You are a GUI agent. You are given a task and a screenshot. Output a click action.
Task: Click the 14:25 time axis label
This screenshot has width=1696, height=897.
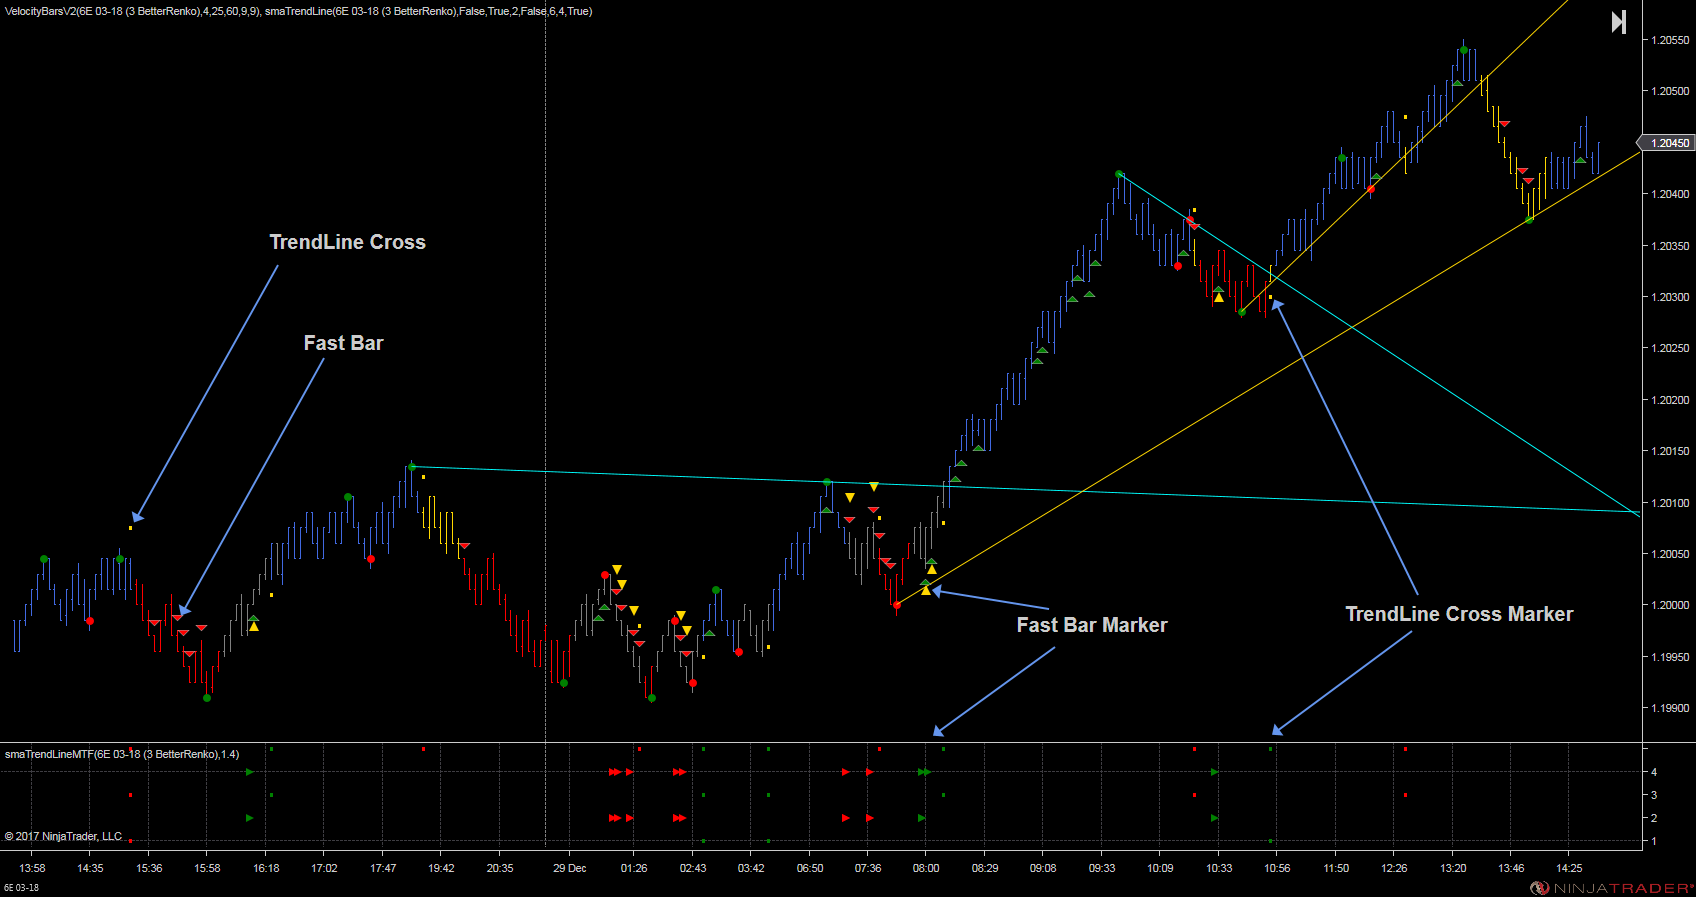1569,868
